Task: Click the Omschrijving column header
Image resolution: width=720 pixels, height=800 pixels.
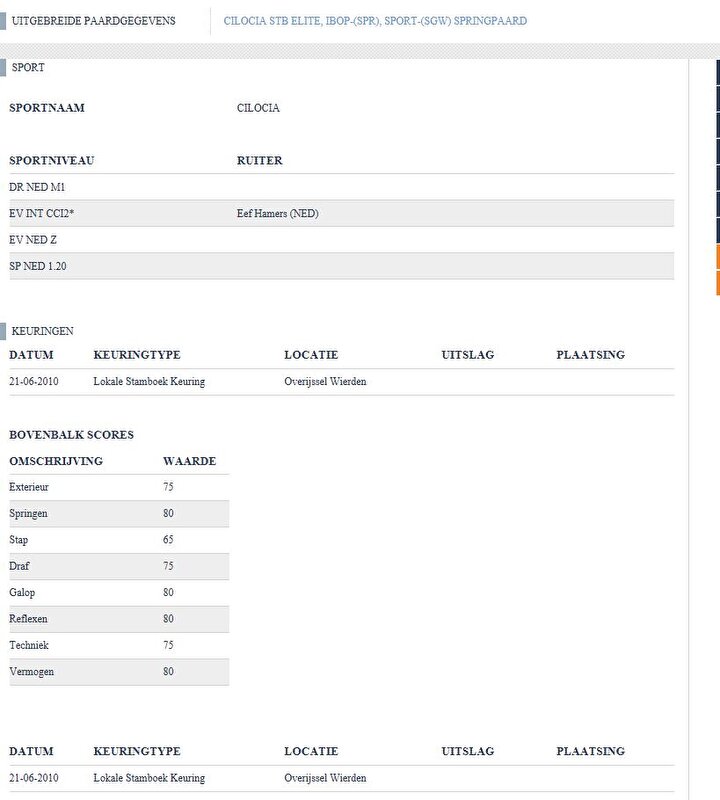Action: pos(56,461)
